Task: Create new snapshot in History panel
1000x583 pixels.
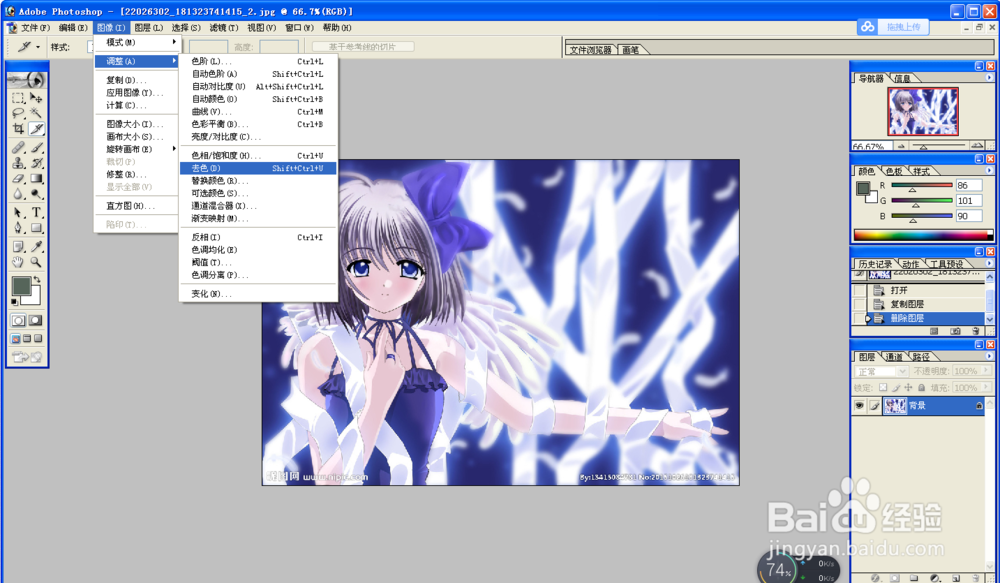Action: pos(955,331)
